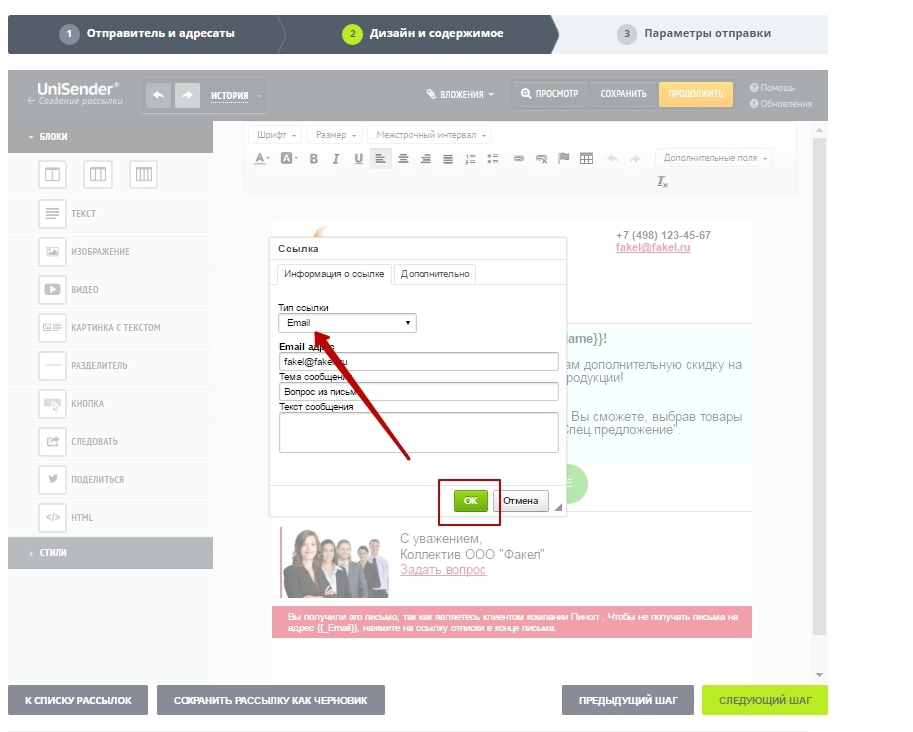Switch to the Дополнительно tab
913x732 pixels.
coord(434,274)
